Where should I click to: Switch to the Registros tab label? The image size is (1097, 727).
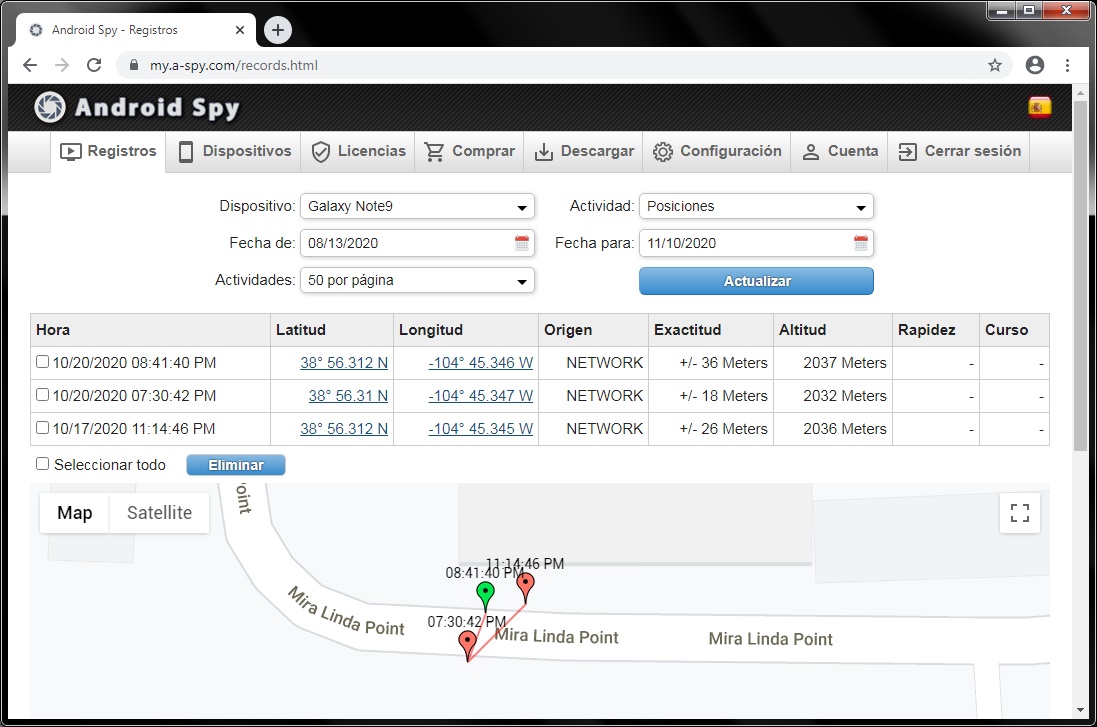[x=122, y=151]
